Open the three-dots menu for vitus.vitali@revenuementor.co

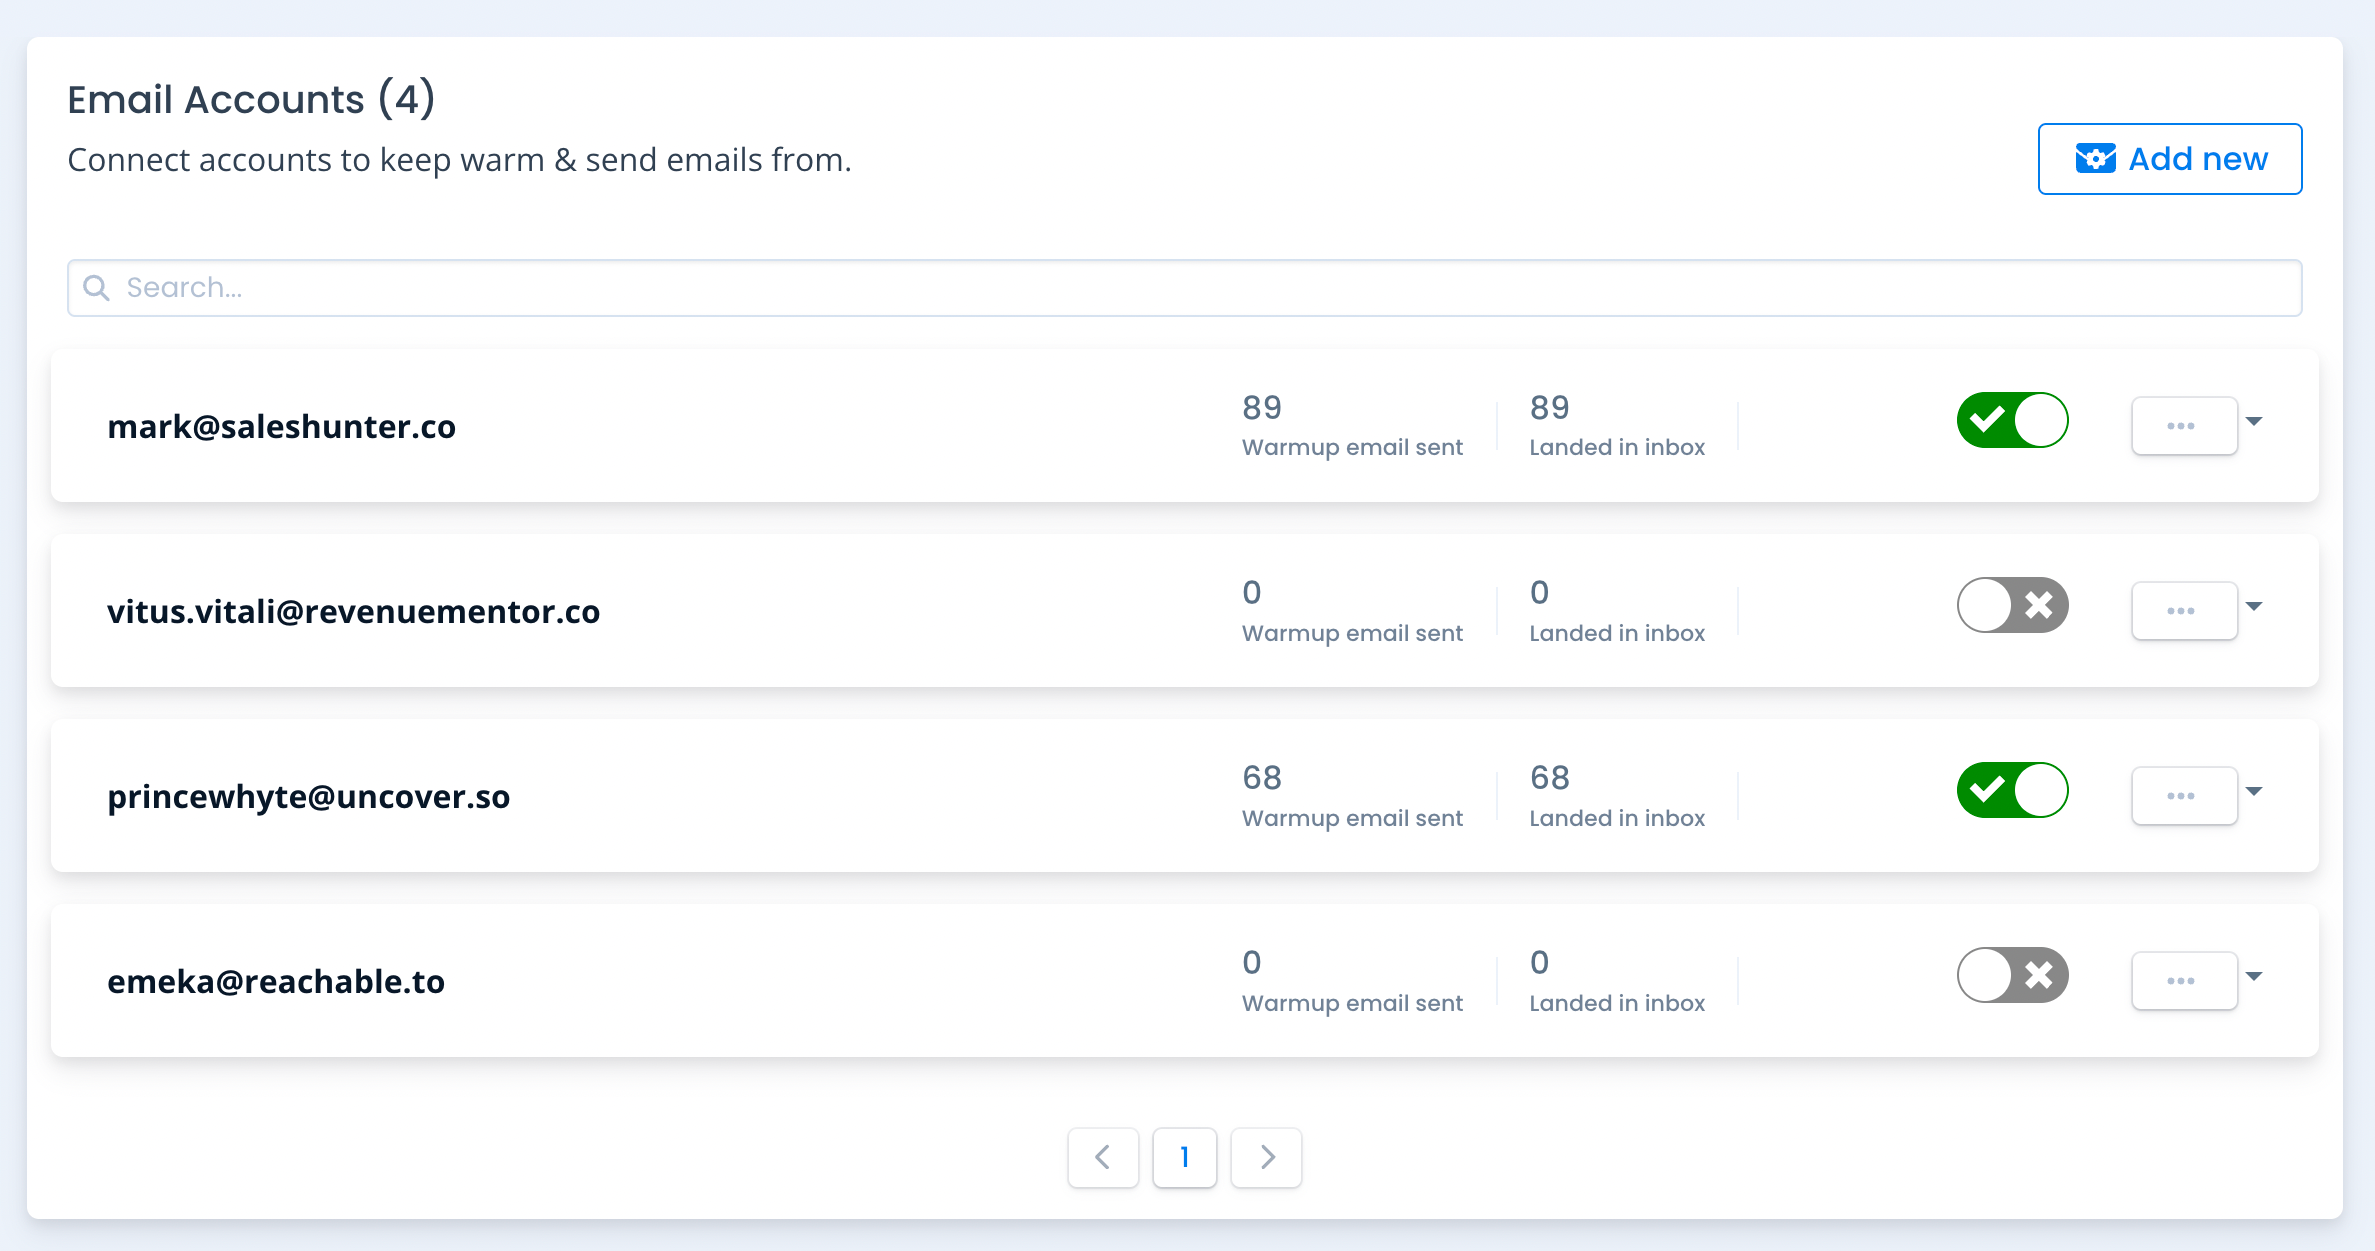2183,611
